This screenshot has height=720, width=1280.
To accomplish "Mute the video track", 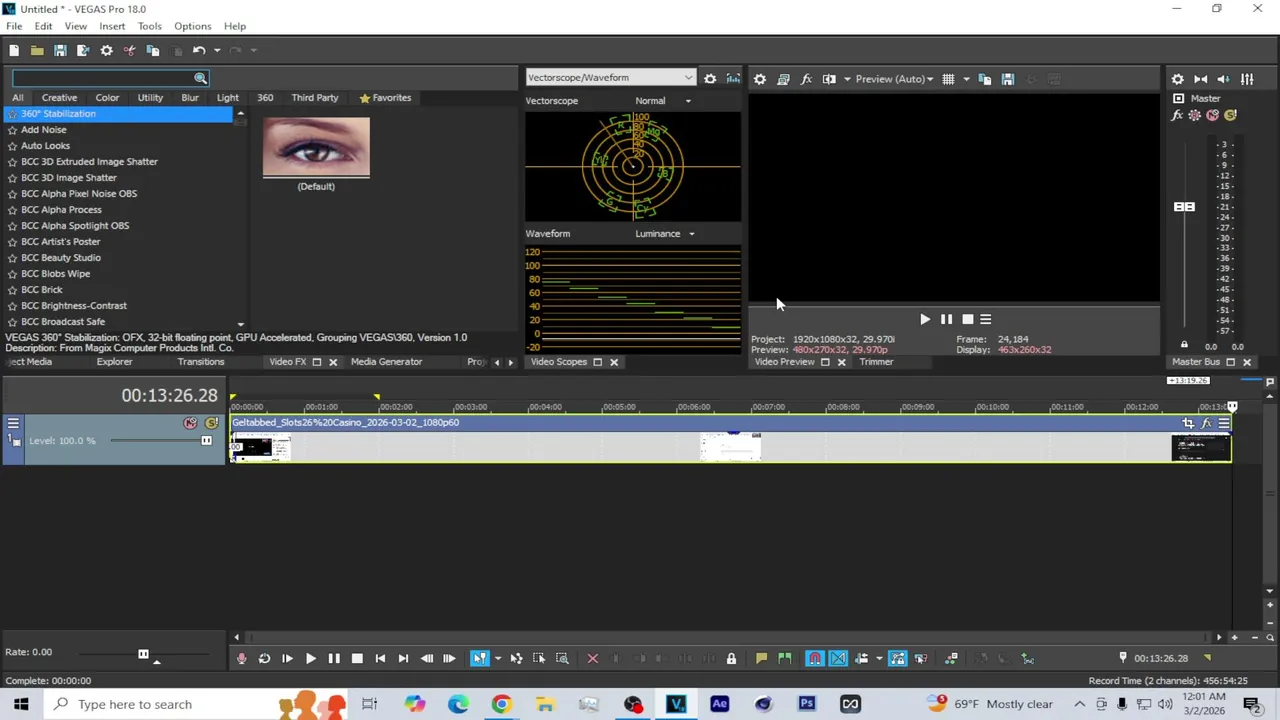I will (190, 424).
